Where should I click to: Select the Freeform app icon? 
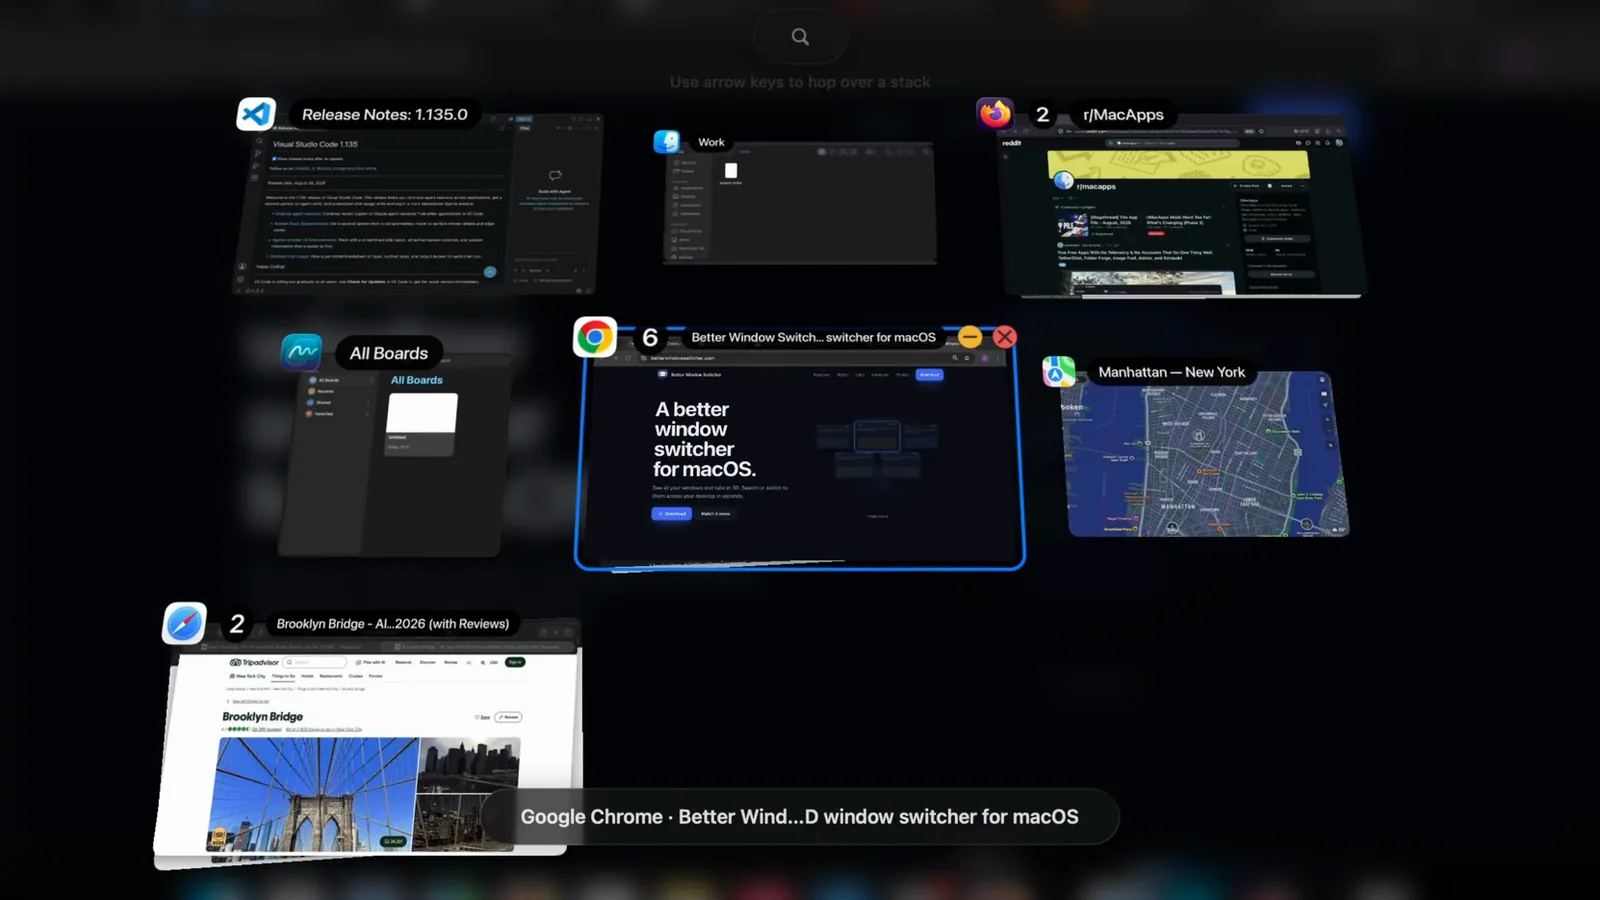tap(301, 352)
